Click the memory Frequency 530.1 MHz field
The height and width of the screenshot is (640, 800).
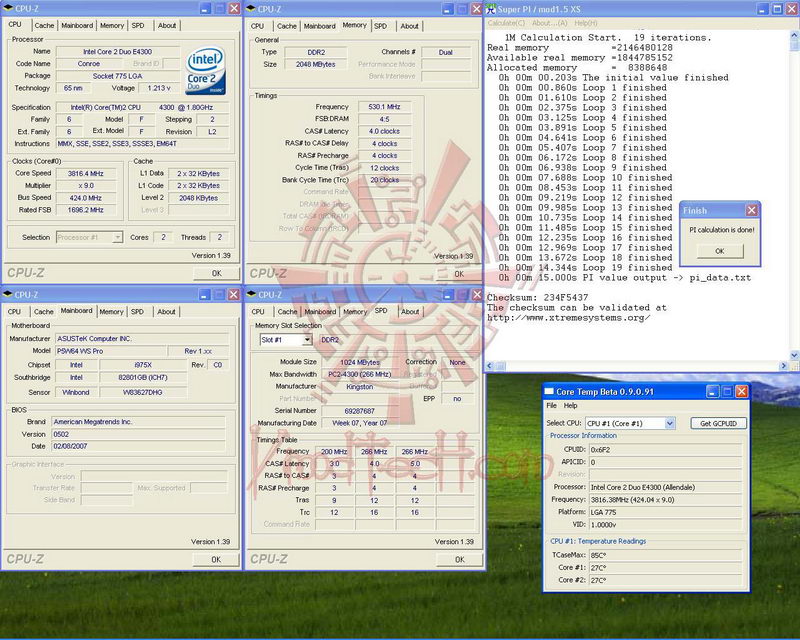tap(384, 107)
